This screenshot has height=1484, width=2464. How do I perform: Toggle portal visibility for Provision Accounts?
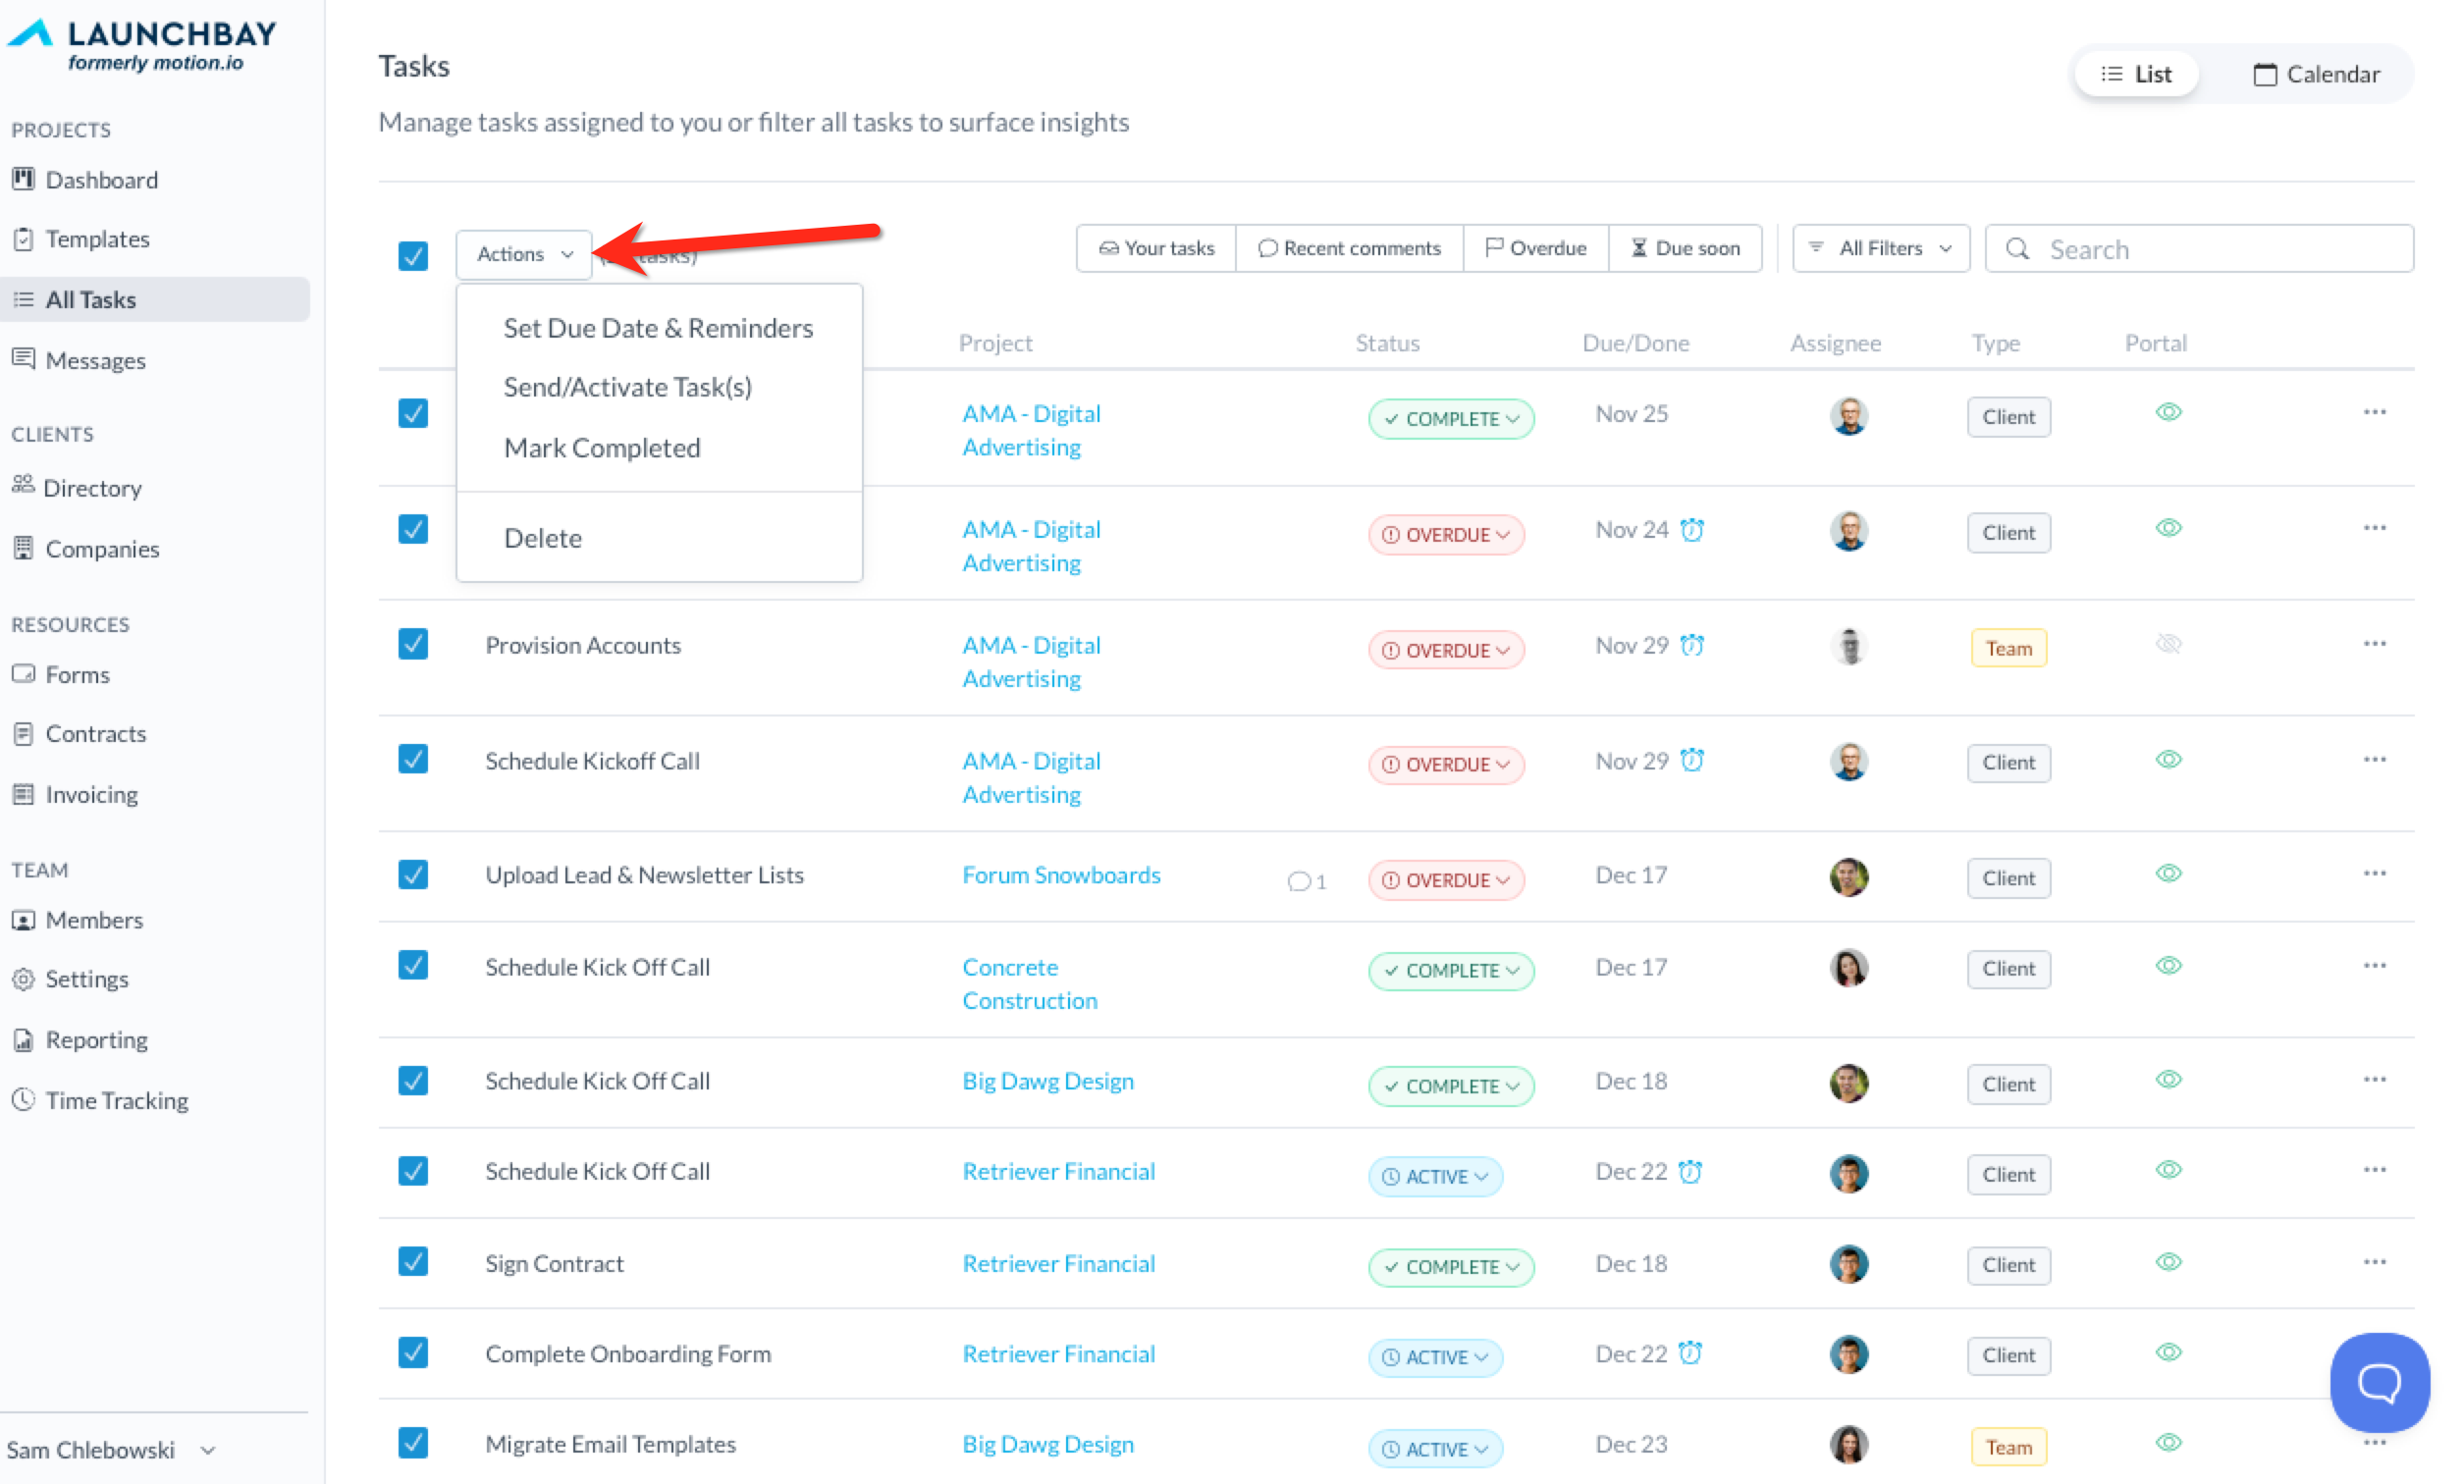[2167, 644]
